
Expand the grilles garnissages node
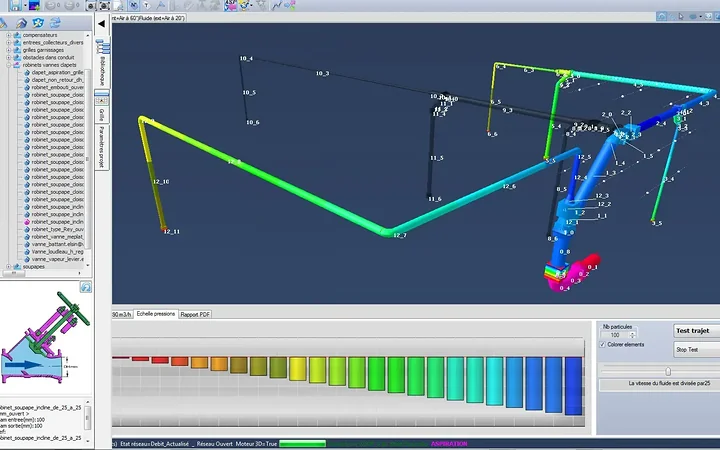pos(8,50)
